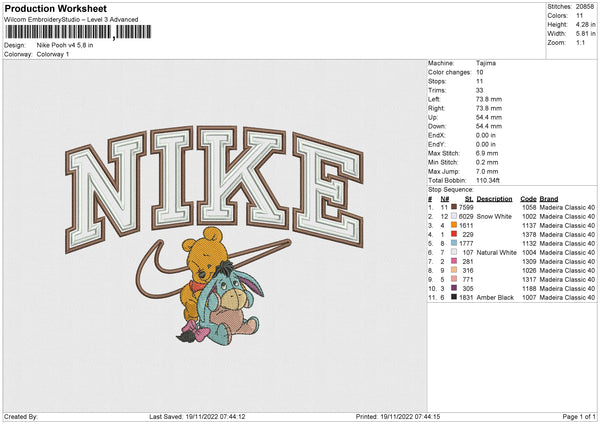Viewport: 600px width, 424px height.
Task: Click the Max Jump value 7.0 mm
Action: (487, 171)
